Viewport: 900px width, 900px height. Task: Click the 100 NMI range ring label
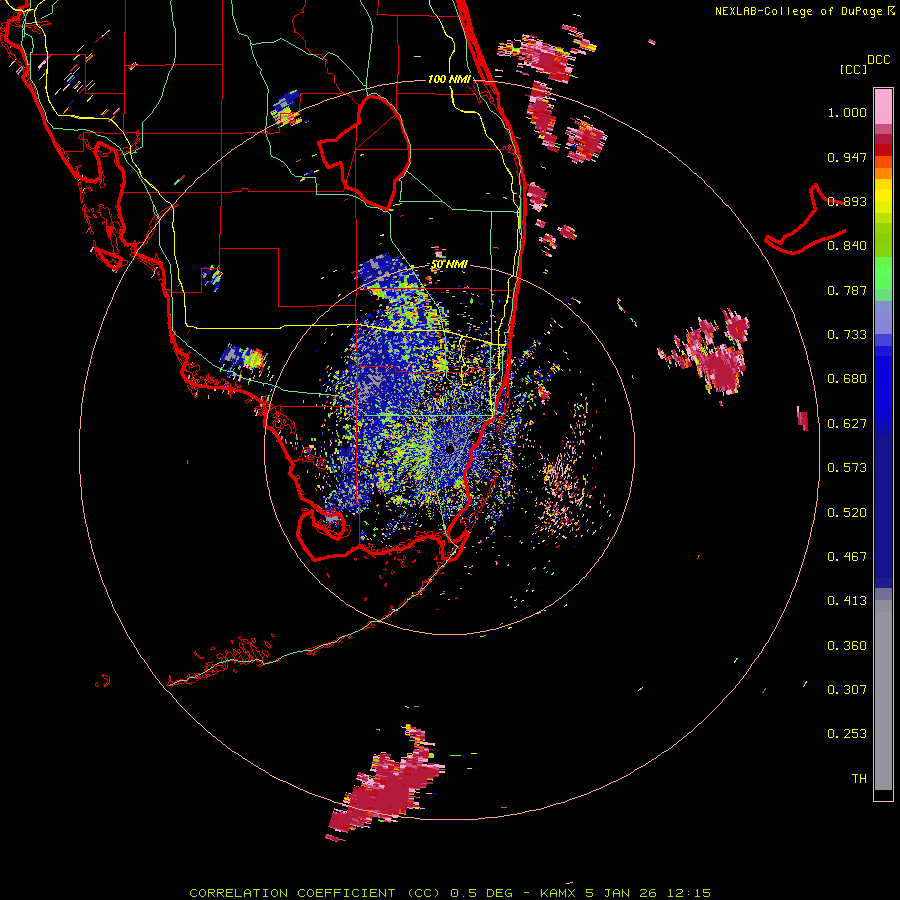[x=449, y=79]
